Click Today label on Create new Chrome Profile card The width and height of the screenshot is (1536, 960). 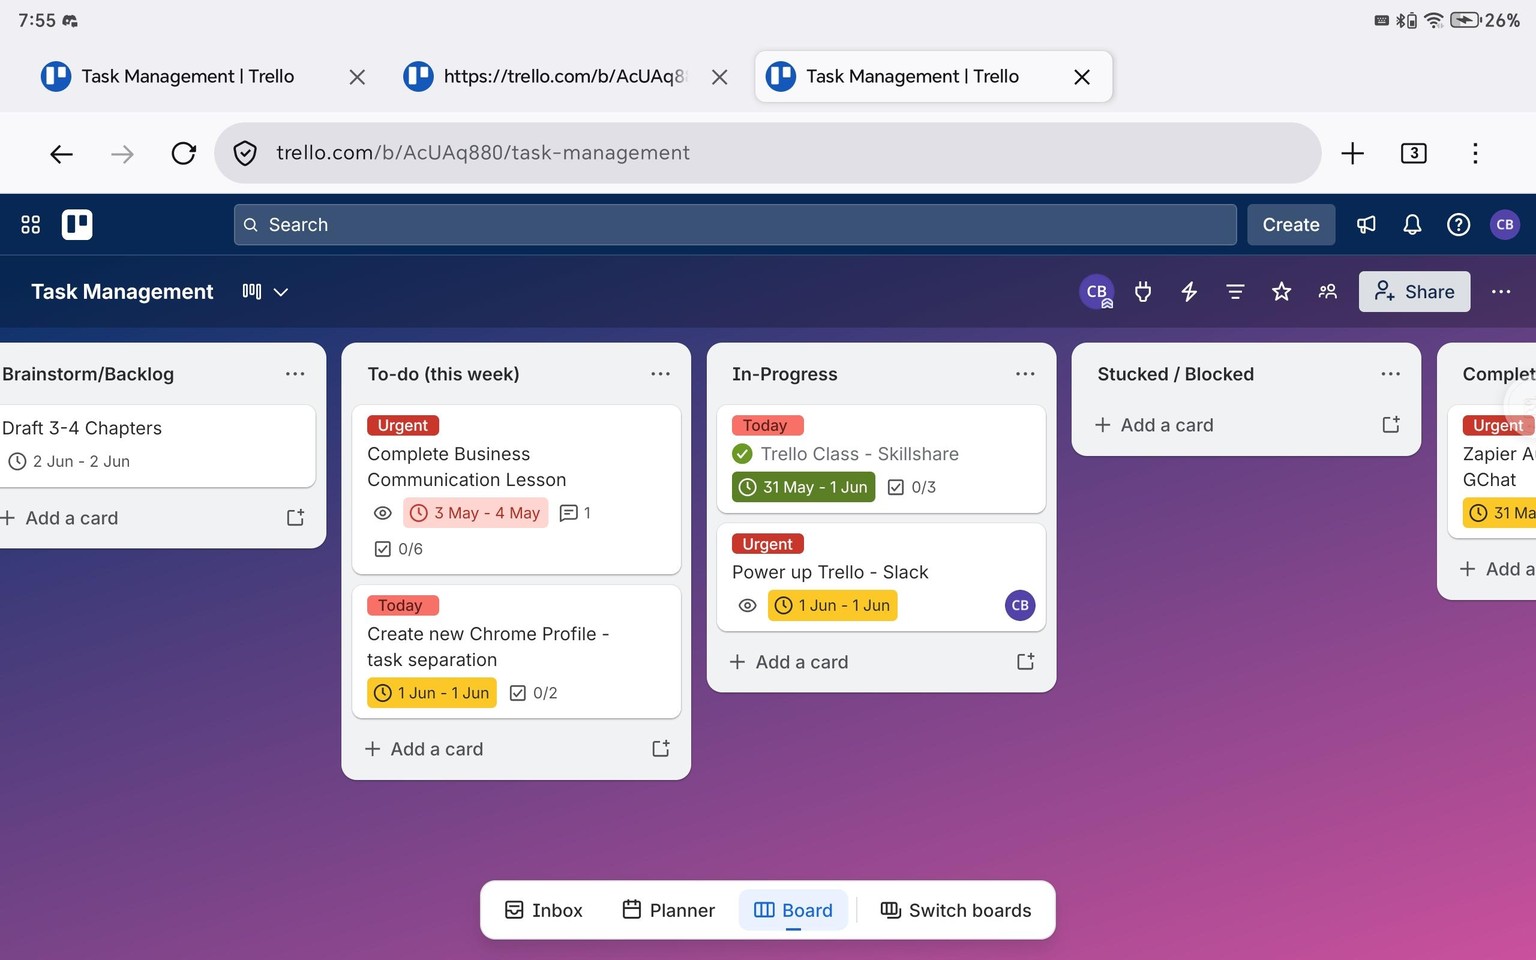pos(403,606)
